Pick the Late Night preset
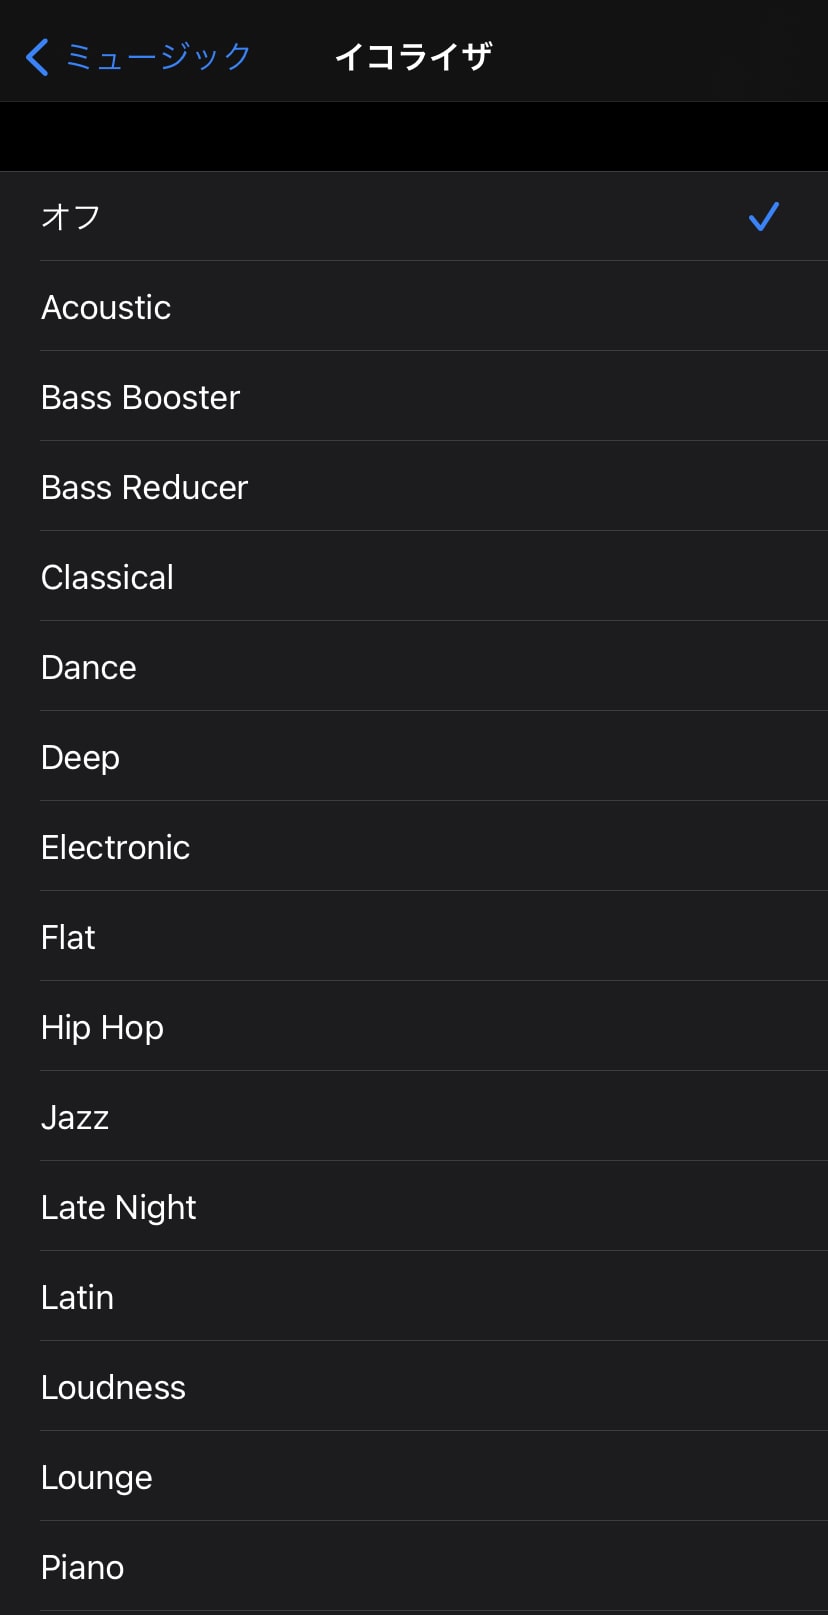This screenshot has height=1615, width=828. coord(118,1207)
